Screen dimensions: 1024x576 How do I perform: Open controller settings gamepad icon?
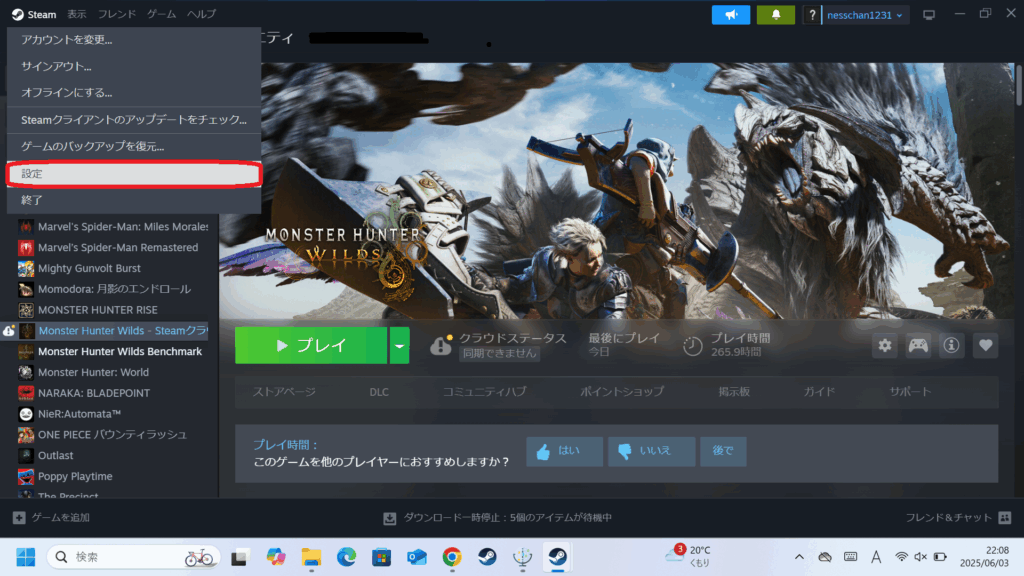(x=918, y=345)
